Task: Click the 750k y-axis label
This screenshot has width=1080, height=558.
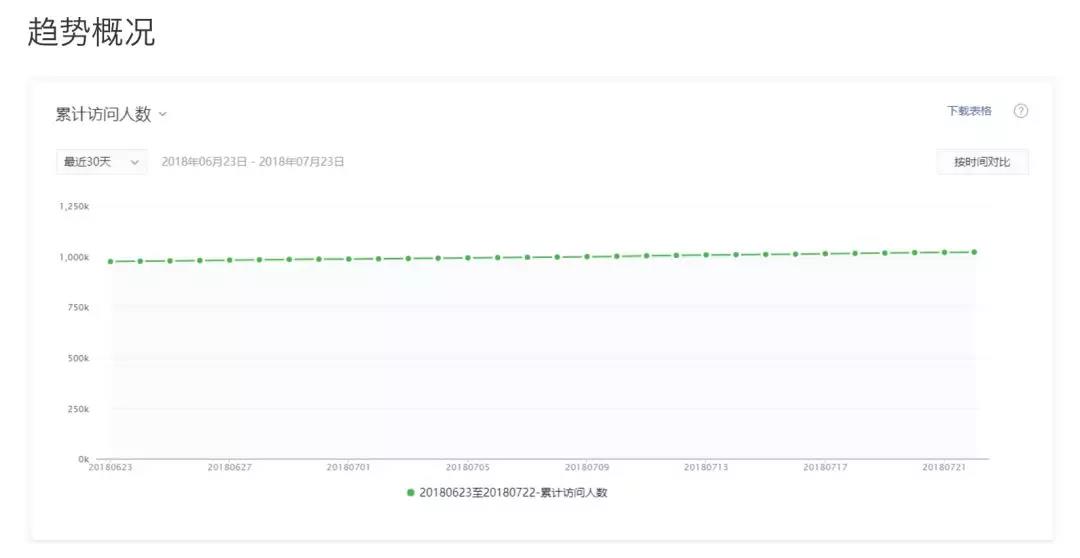Action: (x=79, y=307)
